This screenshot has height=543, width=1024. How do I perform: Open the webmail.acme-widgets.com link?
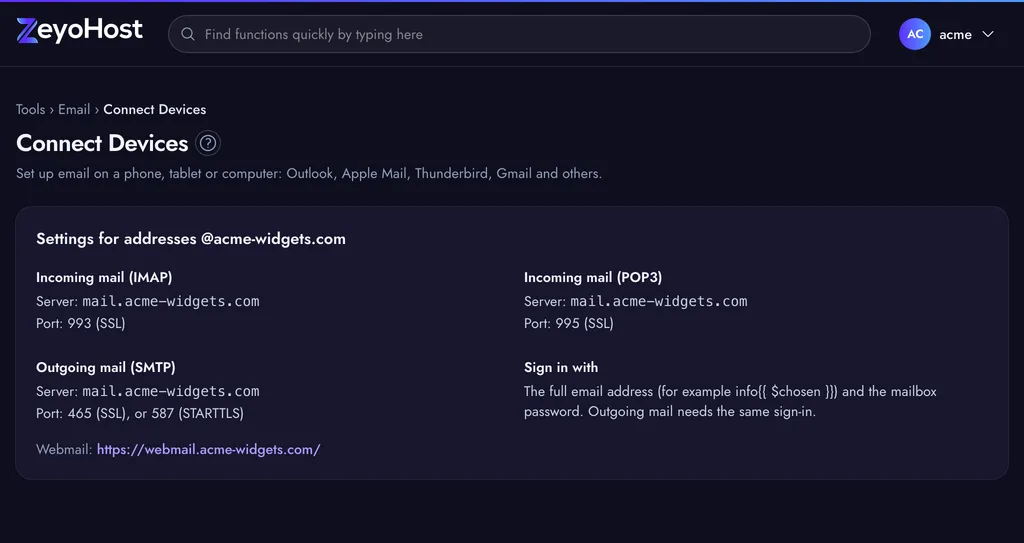tap(208, 449)
